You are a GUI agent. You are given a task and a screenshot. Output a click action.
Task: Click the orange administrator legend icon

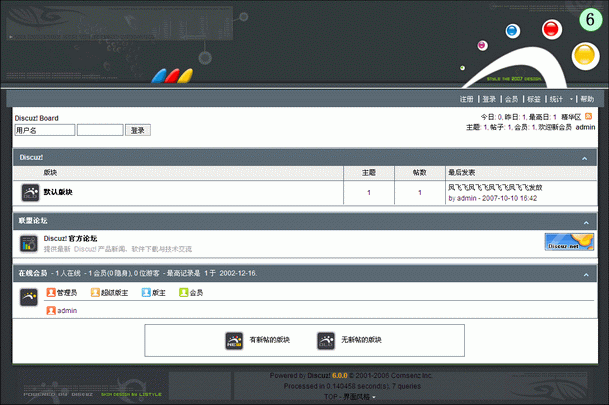point(51,292)
